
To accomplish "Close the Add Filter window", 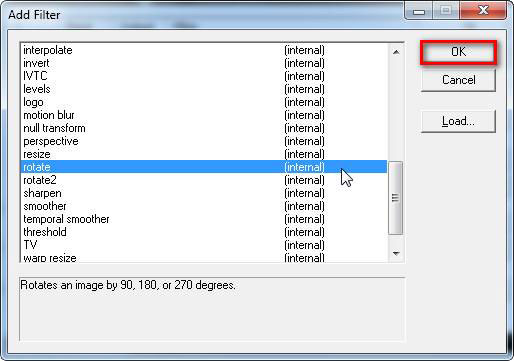I will pos(483,11).
